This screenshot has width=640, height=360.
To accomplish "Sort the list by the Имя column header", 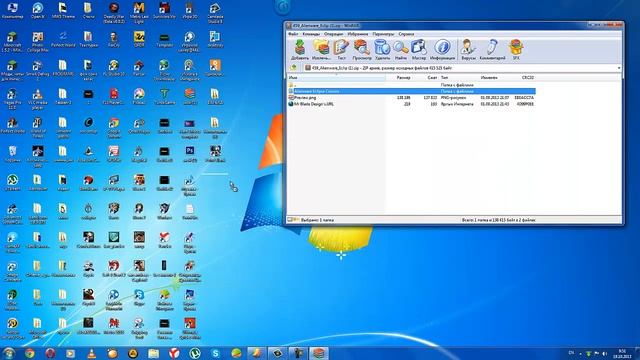I will [x=336, y=78].
